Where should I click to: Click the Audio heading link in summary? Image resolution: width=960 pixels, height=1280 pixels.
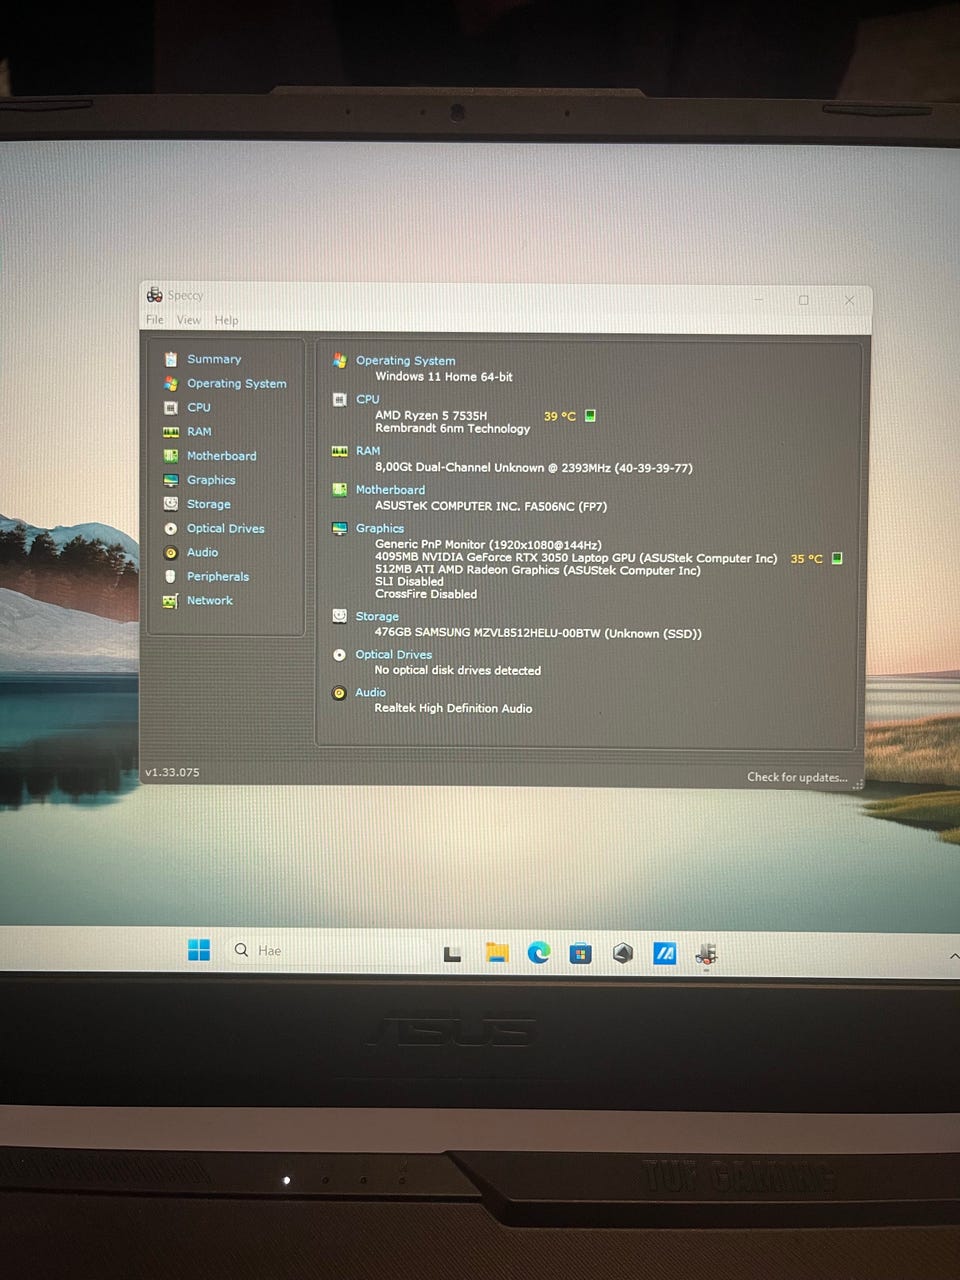pyautogui.click(x=371, y=692)
